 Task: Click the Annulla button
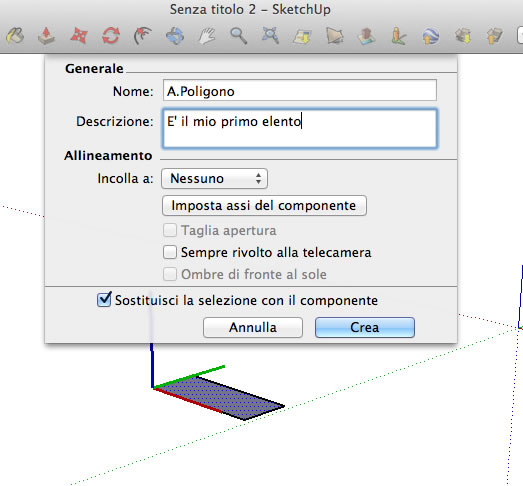[x=253, y=327]
